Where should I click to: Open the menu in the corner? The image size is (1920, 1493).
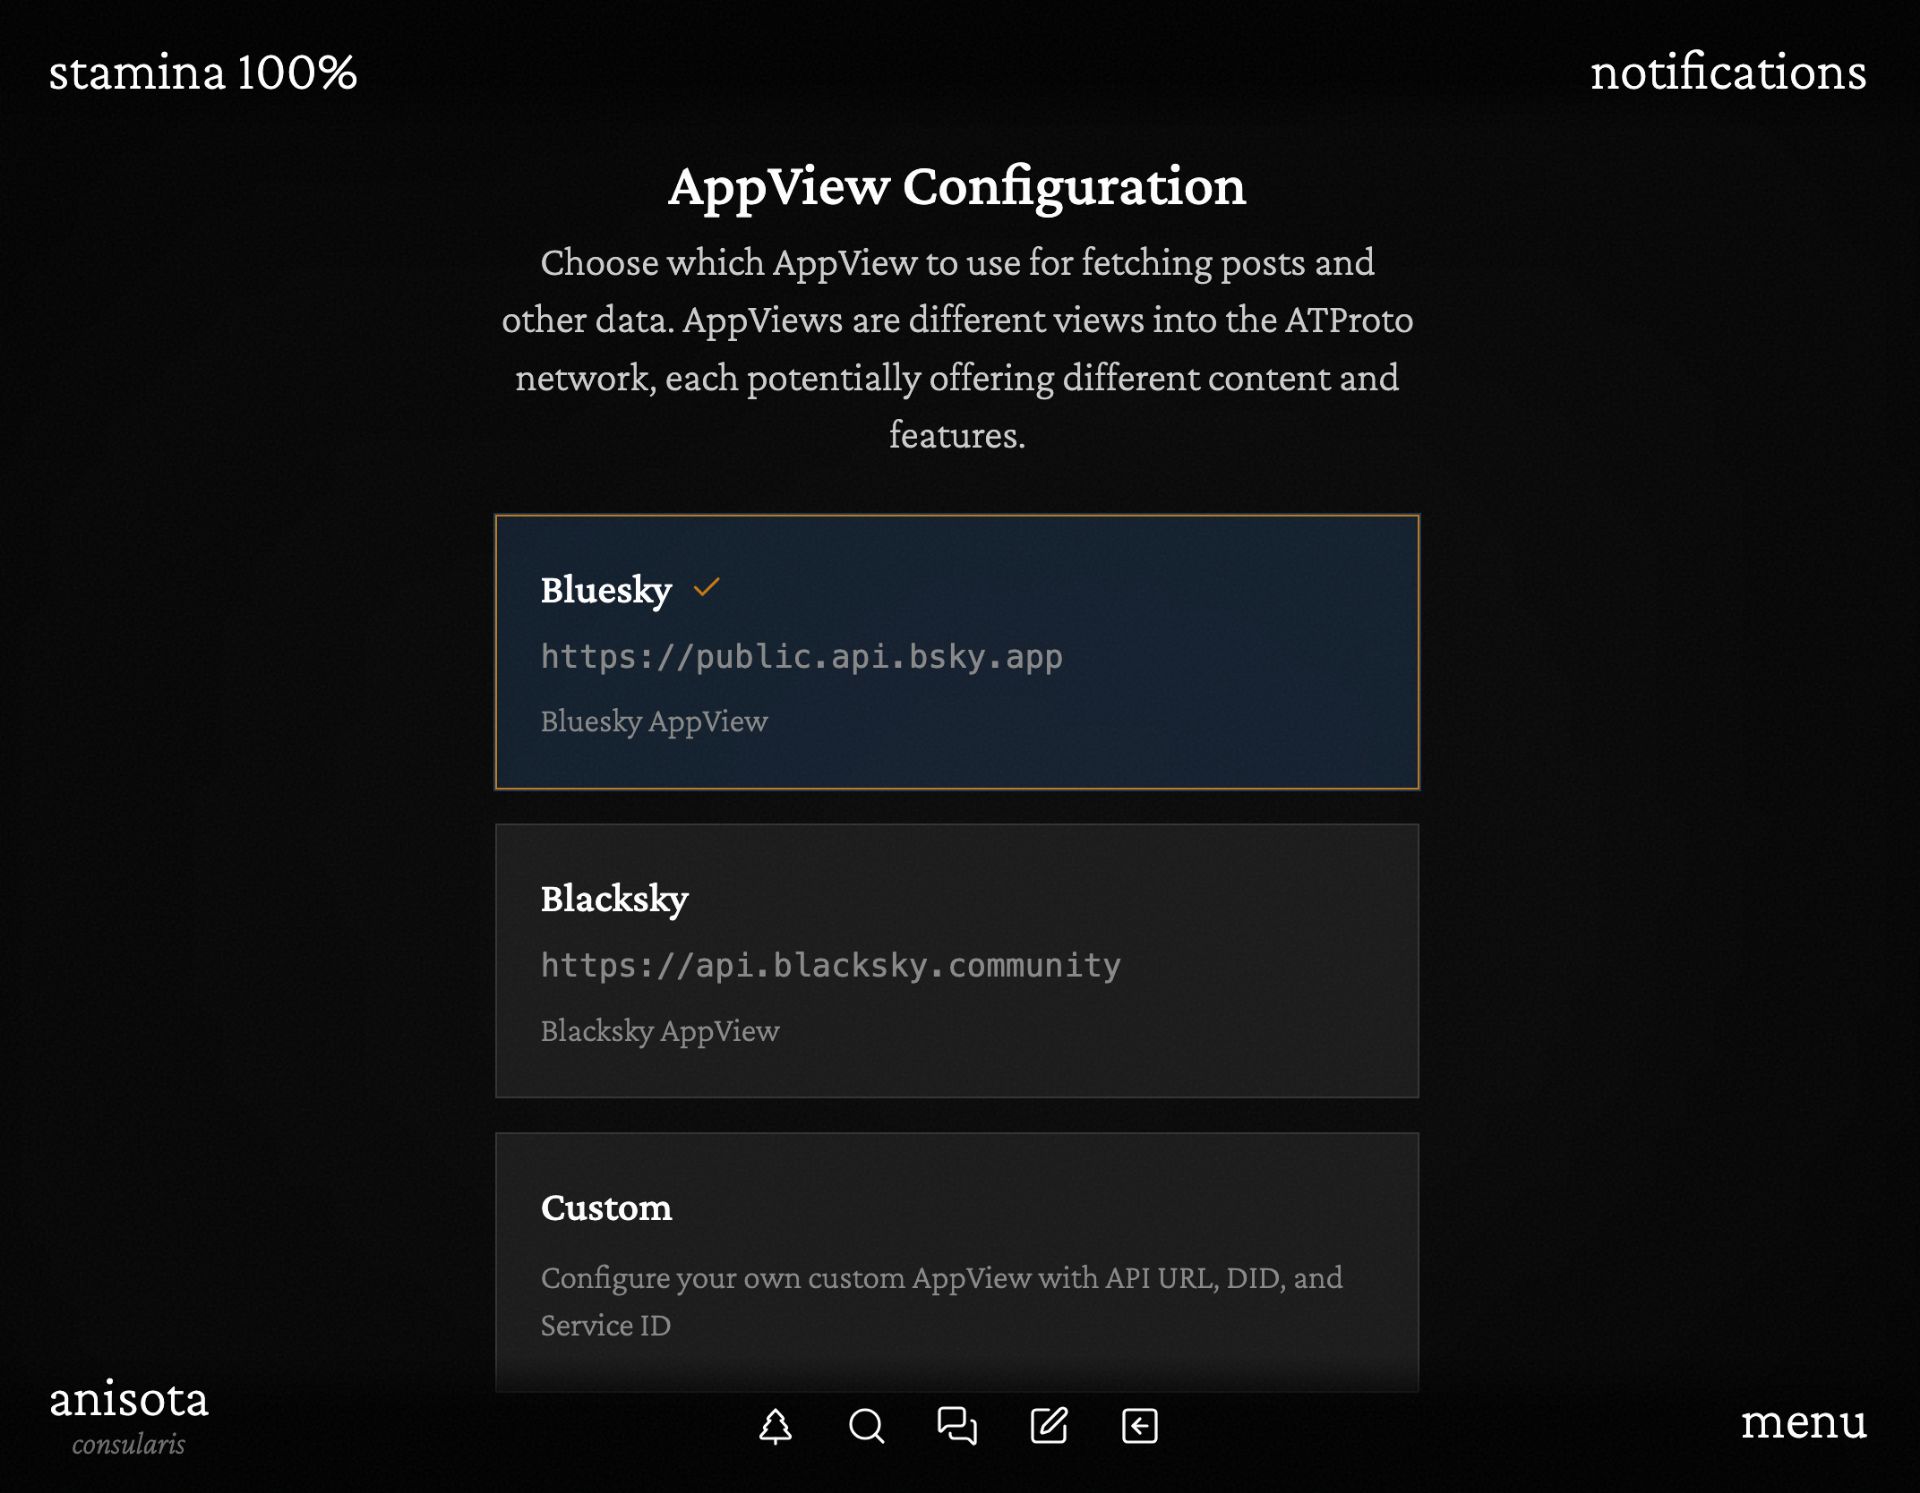[x=1803, y=1421]
